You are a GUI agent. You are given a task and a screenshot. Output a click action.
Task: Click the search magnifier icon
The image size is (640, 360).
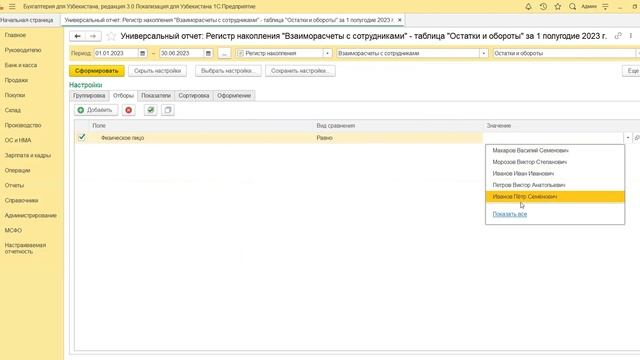click(x=573, y=7)
